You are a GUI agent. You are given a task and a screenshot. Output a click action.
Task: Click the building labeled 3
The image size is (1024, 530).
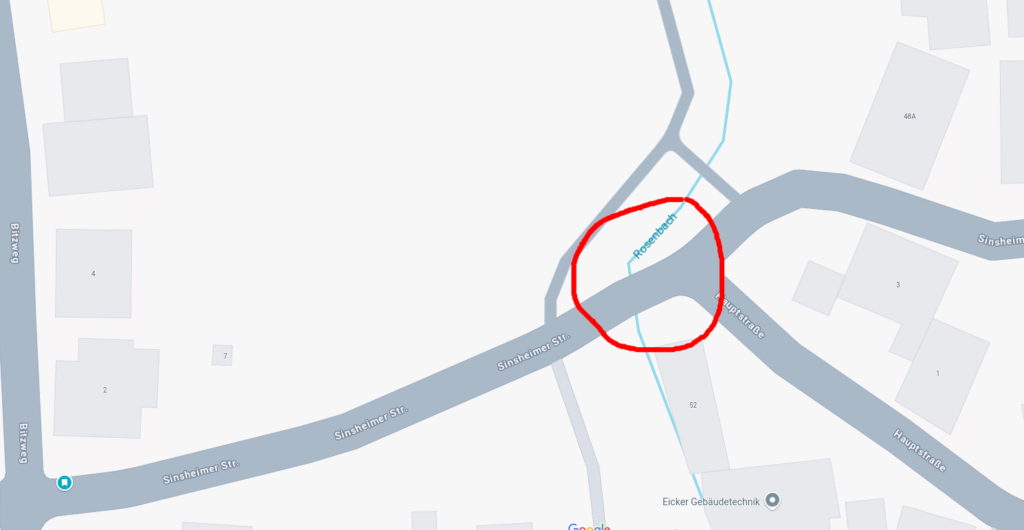898,285
